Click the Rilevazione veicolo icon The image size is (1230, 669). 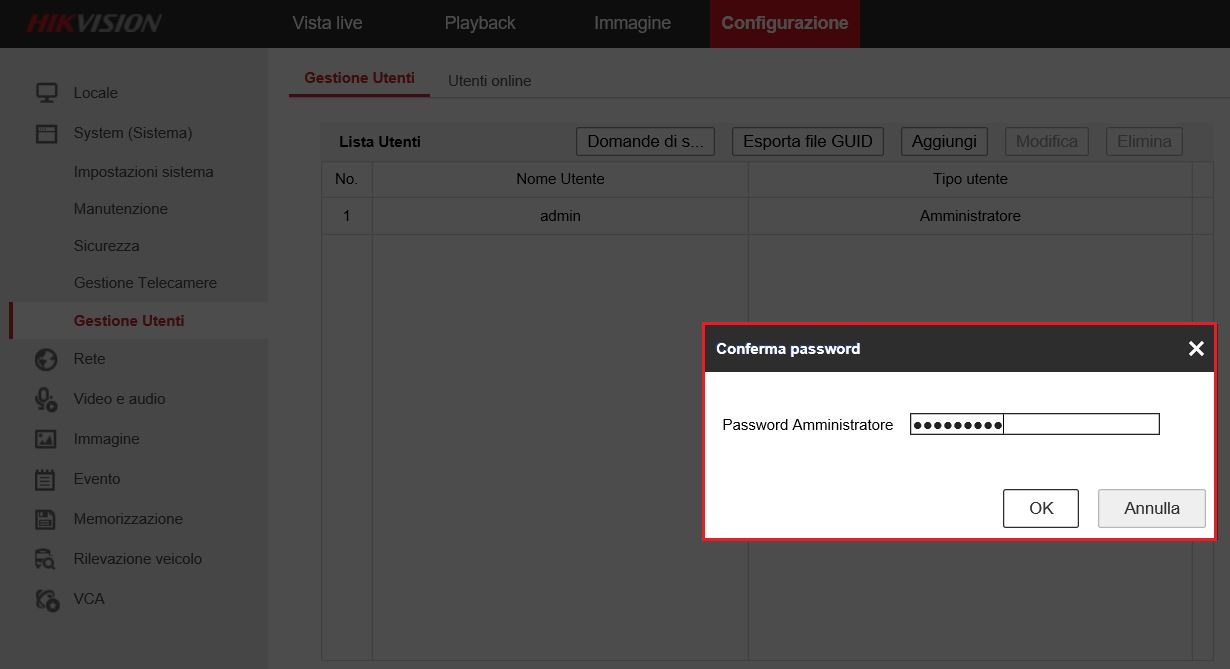point(46,559)
